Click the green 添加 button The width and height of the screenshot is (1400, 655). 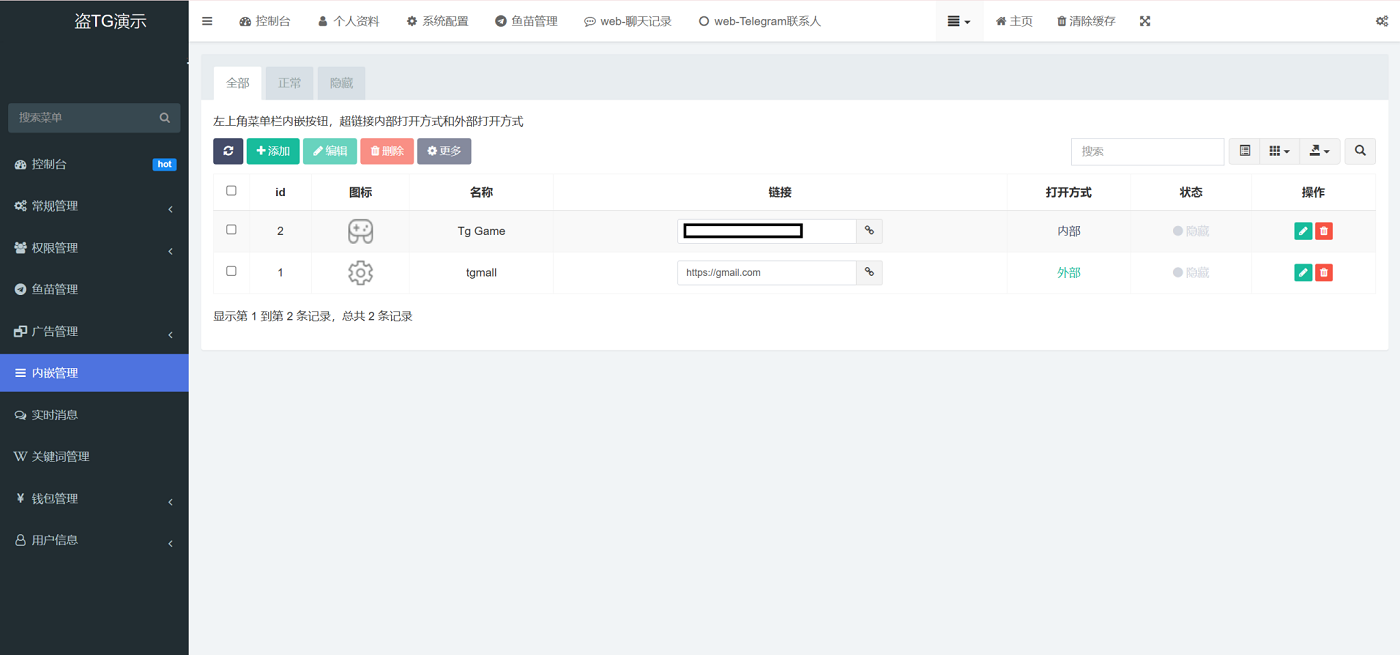tap(273, 151)
